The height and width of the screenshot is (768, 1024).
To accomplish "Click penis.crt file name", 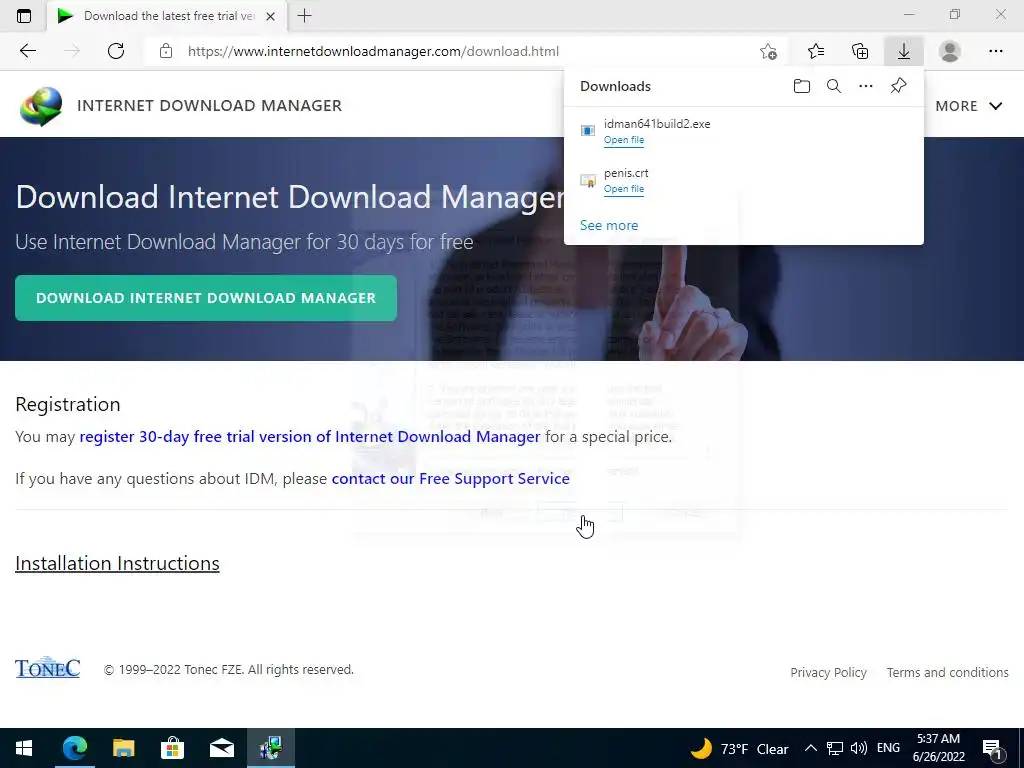I will pyautogui.click(x=626, y=173).
